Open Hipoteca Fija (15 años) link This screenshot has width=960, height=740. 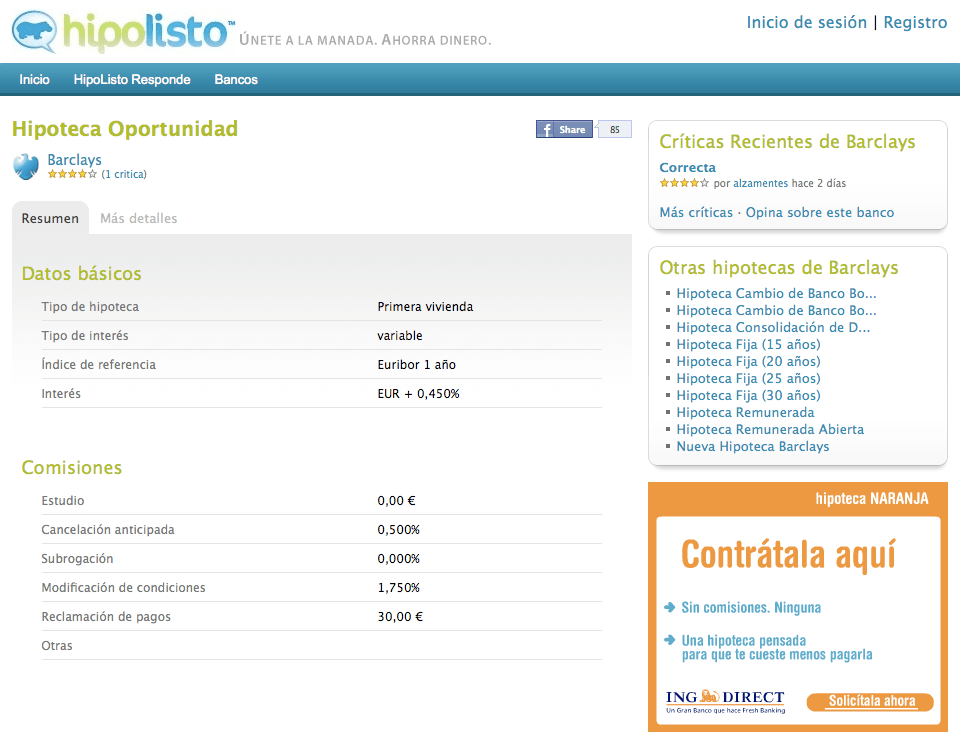pyautogui.click(x=748, y=345)
